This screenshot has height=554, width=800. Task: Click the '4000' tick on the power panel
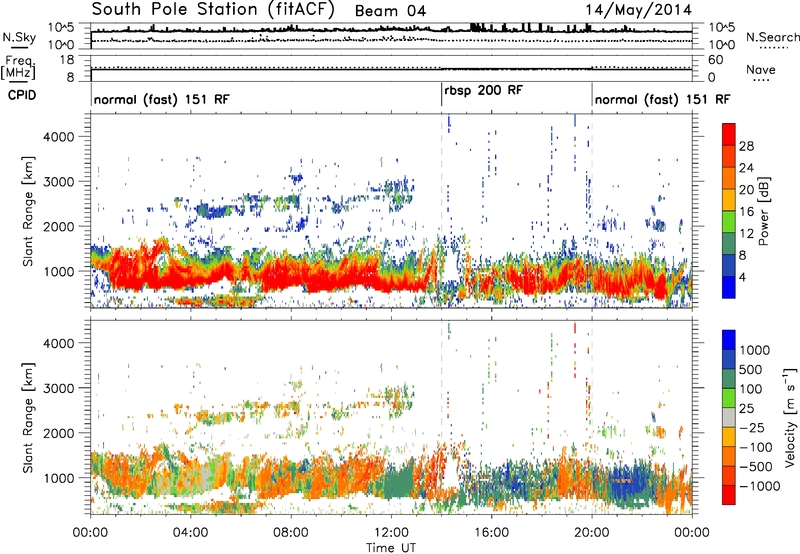(x=59, y=137)
